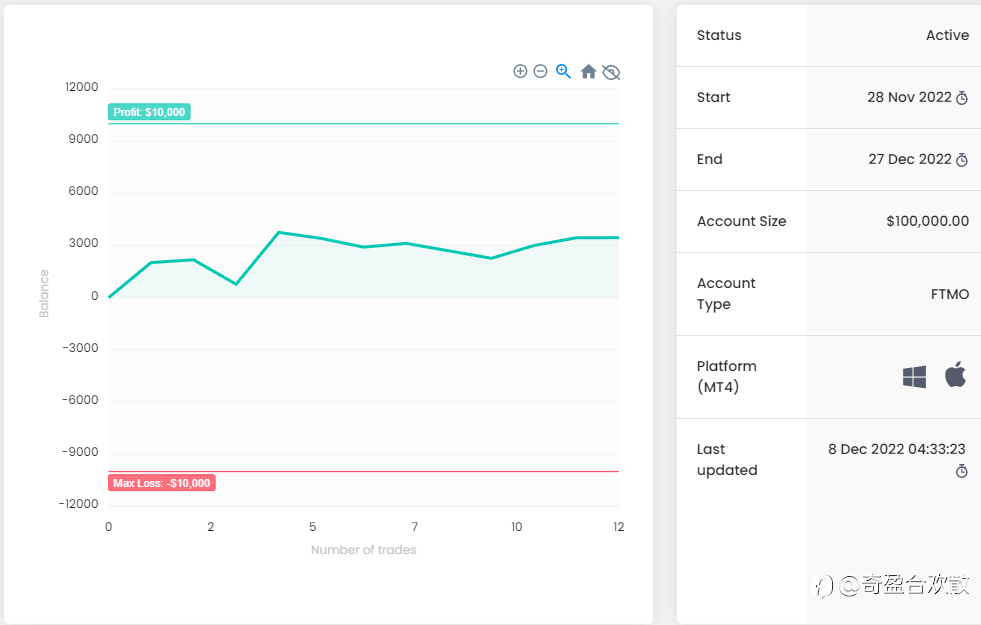
Task: Click the clock icon beside Start date
Action: coord(962,98)
